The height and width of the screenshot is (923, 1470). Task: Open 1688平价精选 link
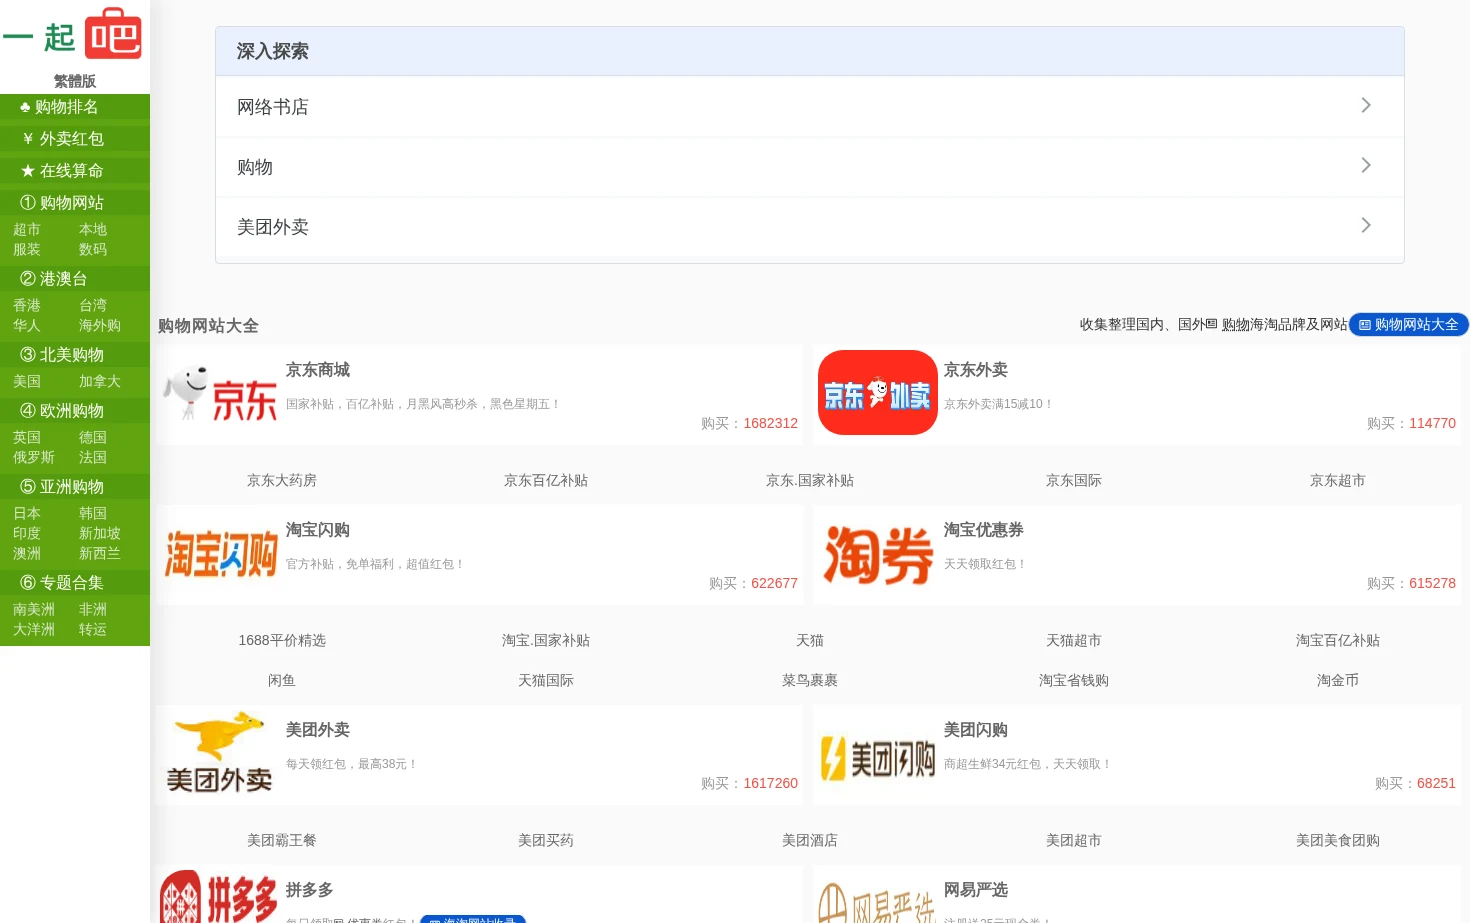pos(282,641)
